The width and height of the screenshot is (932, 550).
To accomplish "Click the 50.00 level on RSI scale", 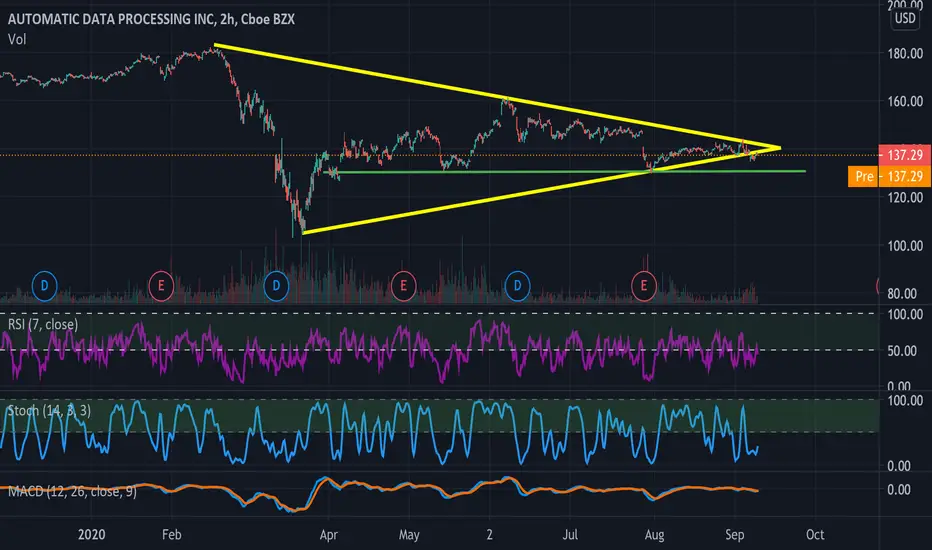I will coord(902,351).
